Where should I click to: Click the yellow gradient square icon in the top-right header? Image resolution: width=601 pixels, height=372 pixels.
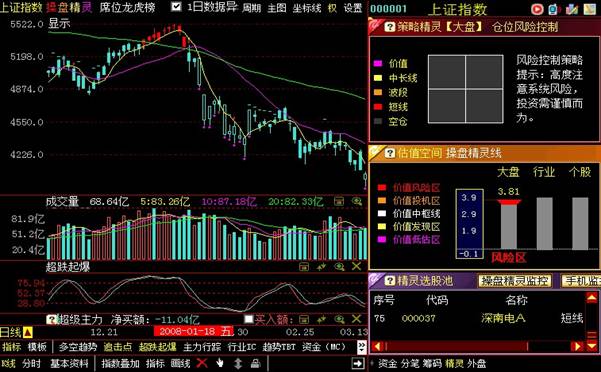[590, 9]
